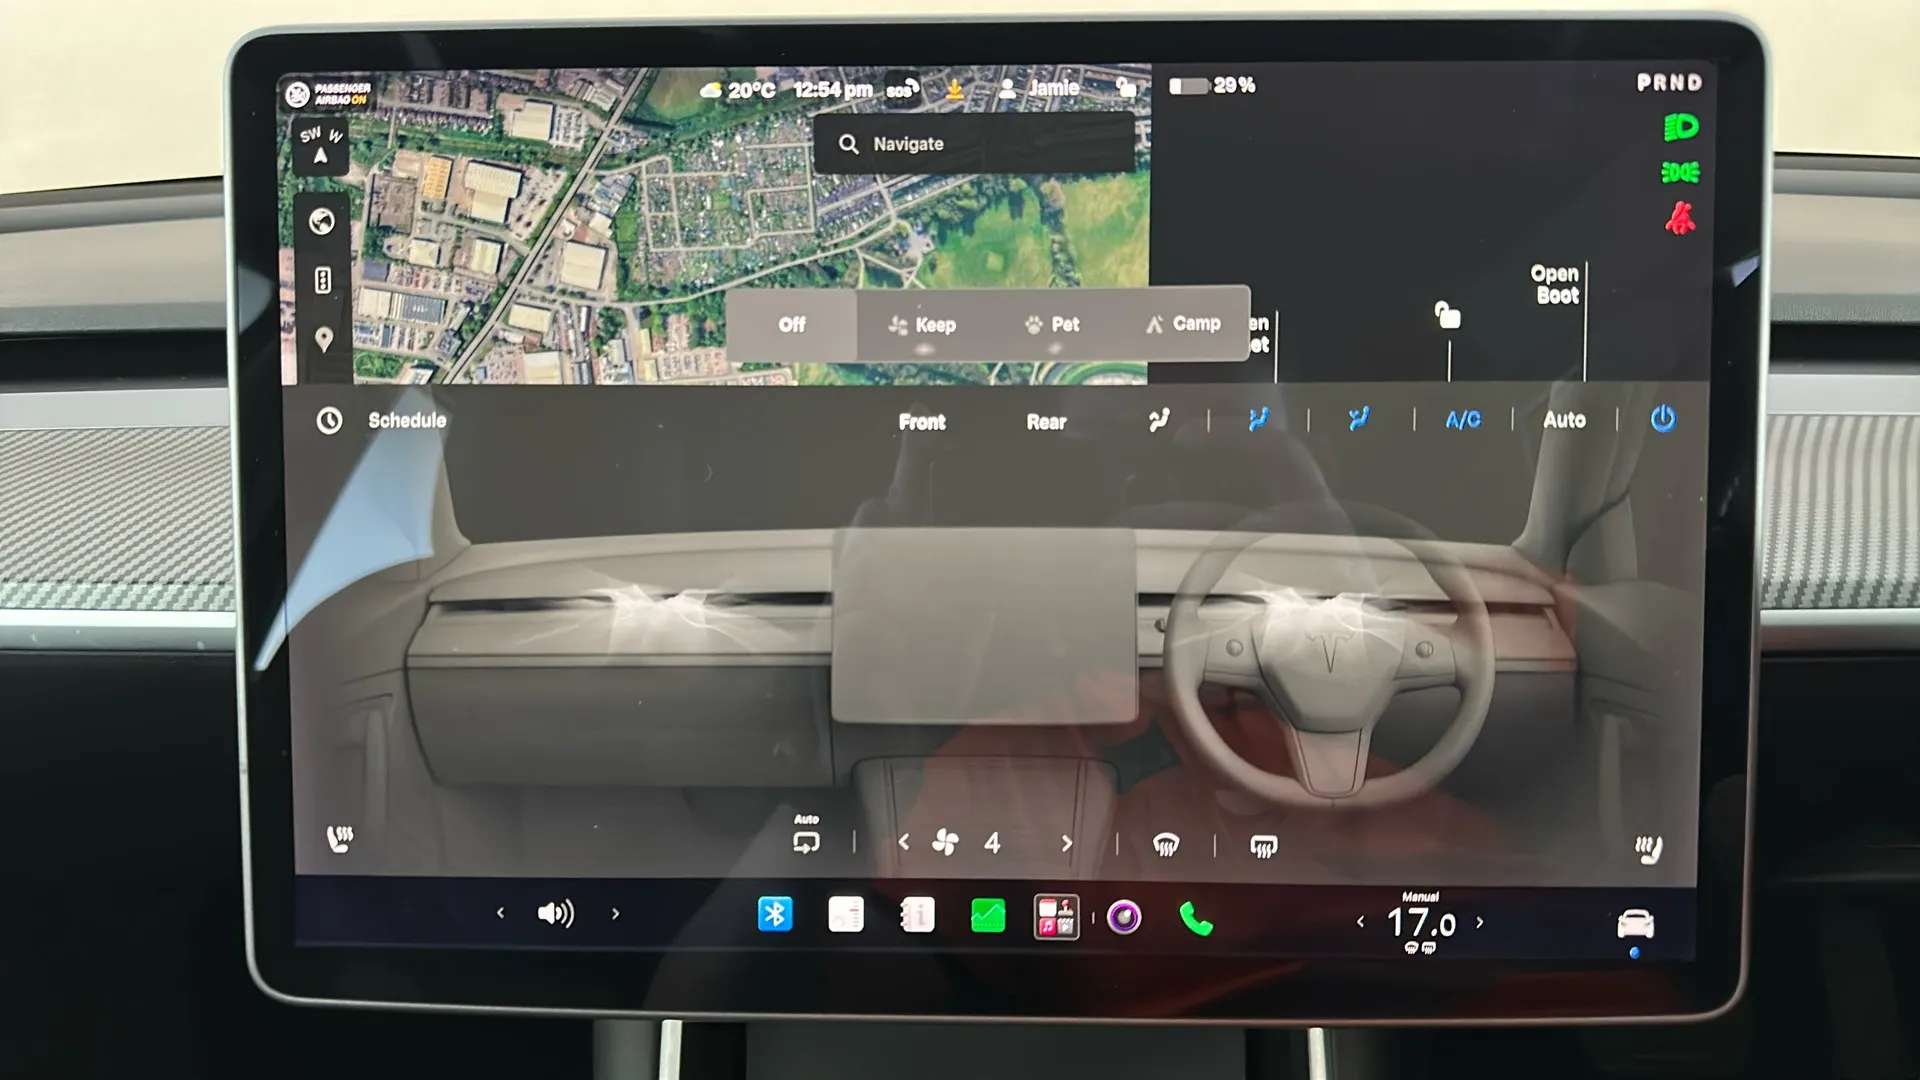The width and height of the screenshot is (1920, 1080).
Task: Enable Auto climate mode
Action: pyautogui.click(x=1564, y=420)
